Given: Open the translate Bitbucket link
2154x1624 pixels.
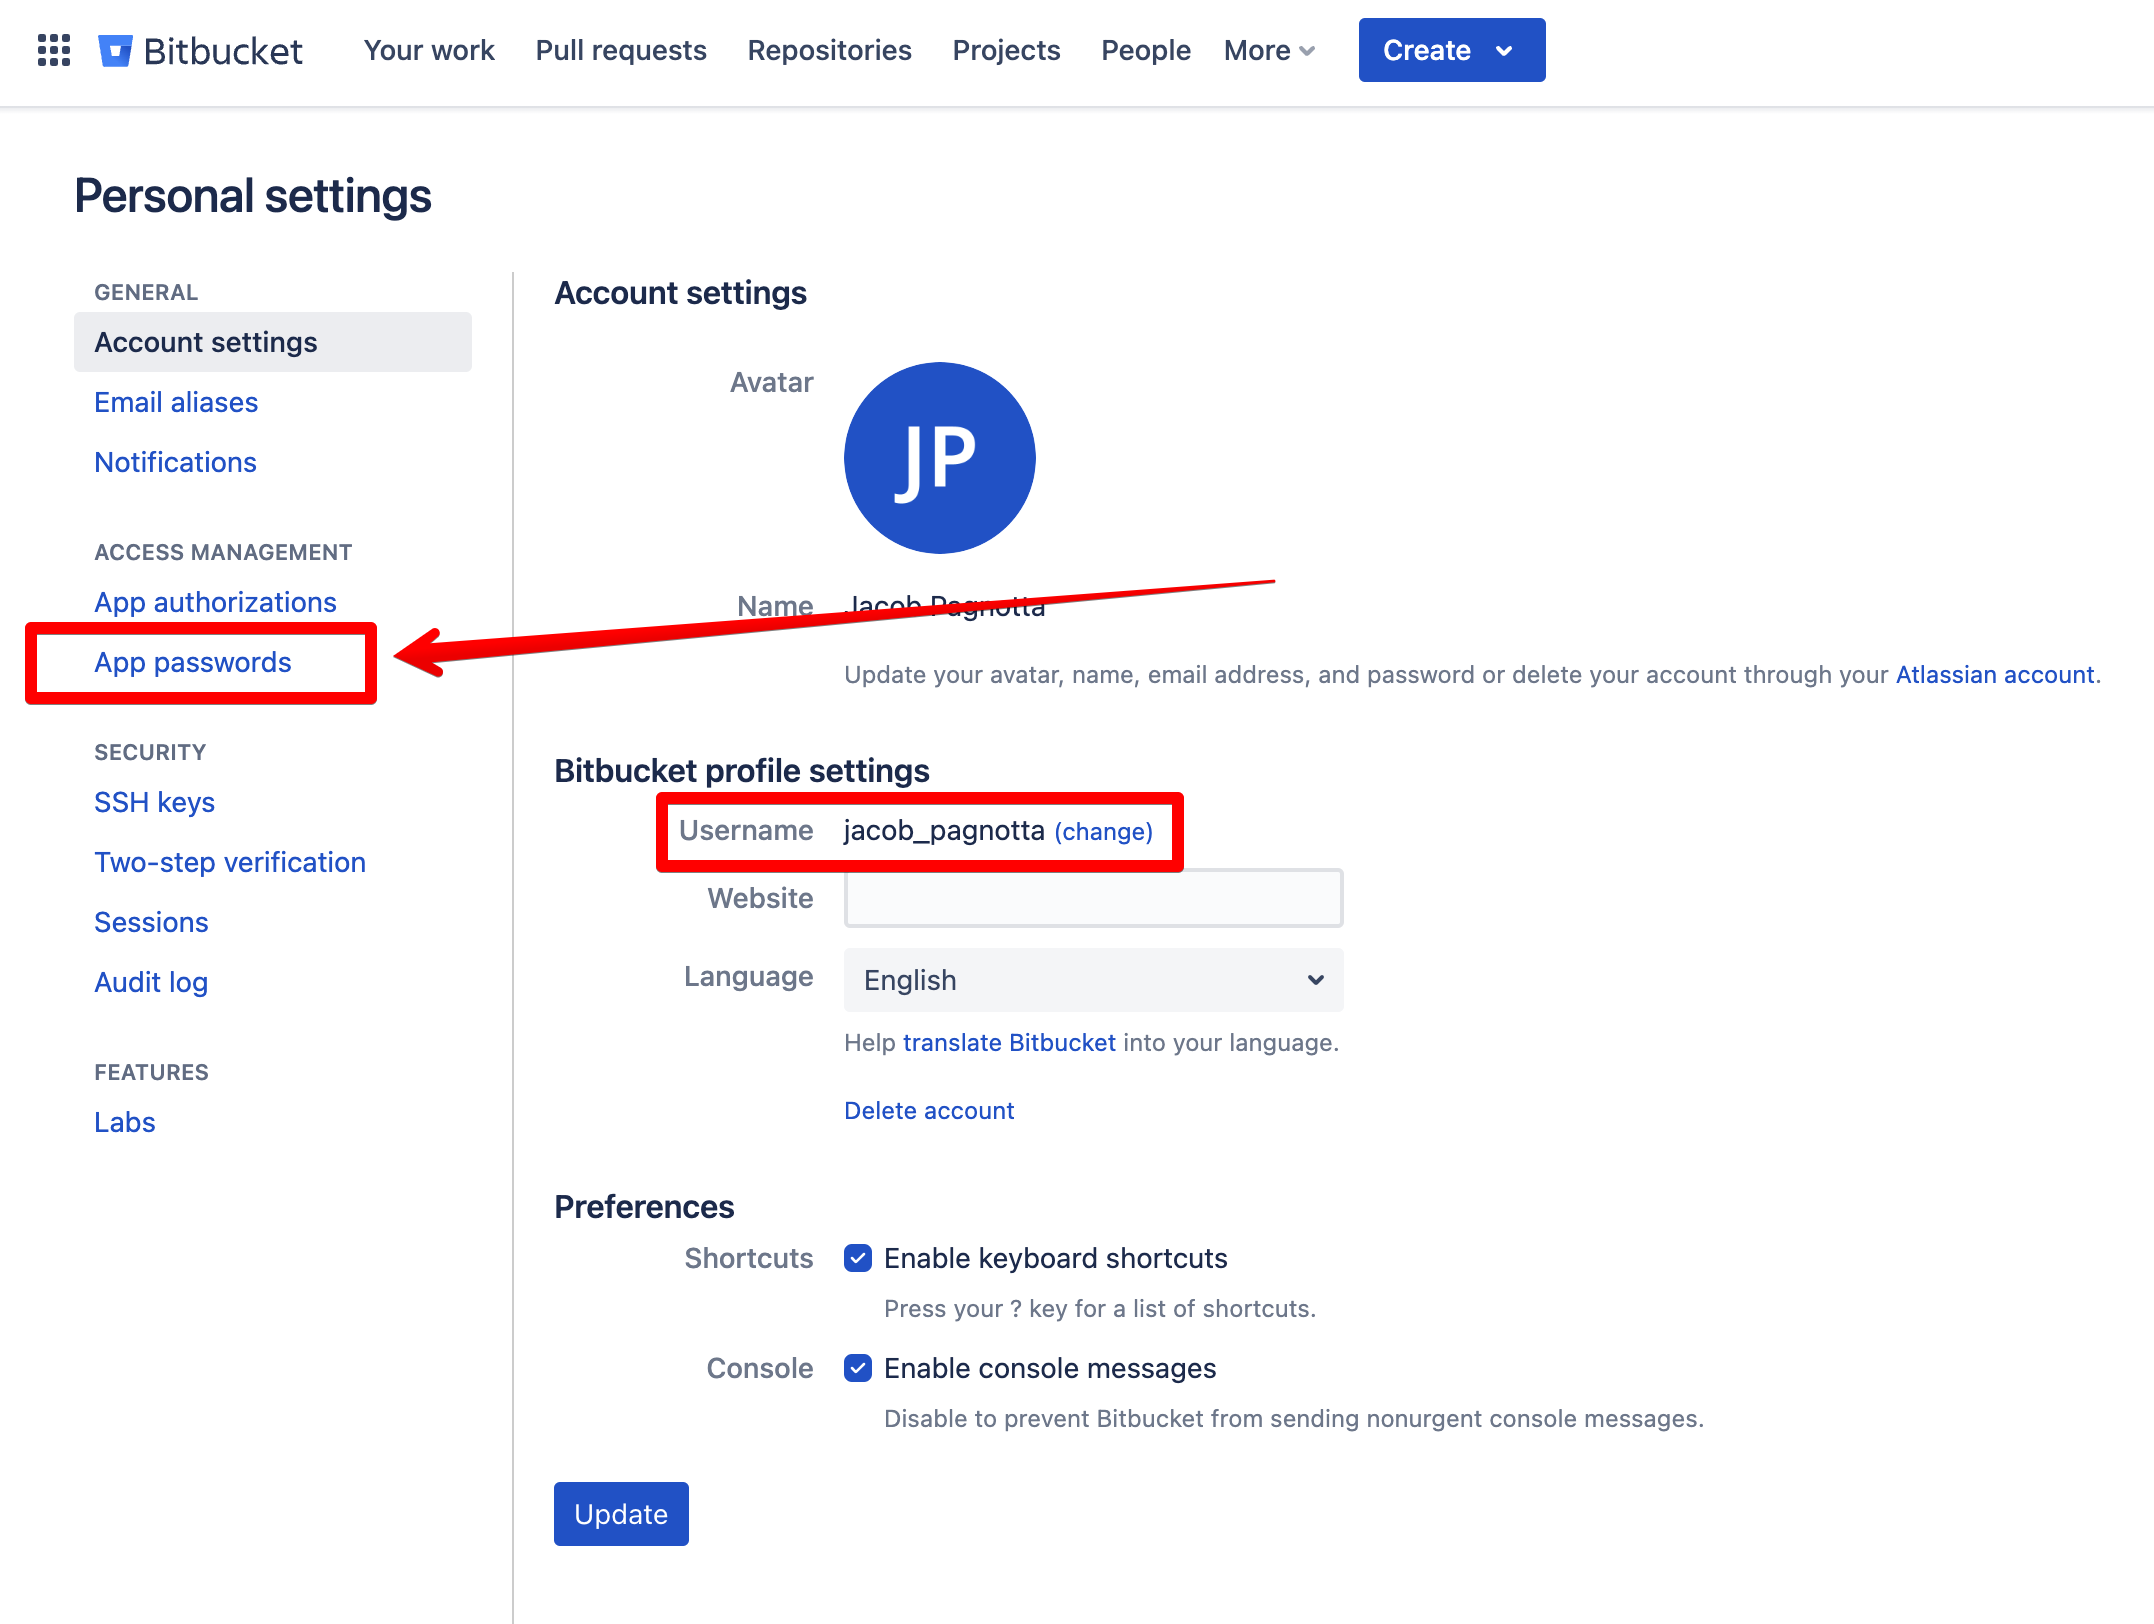Looking at the screenshot, I should 1008,1043.
